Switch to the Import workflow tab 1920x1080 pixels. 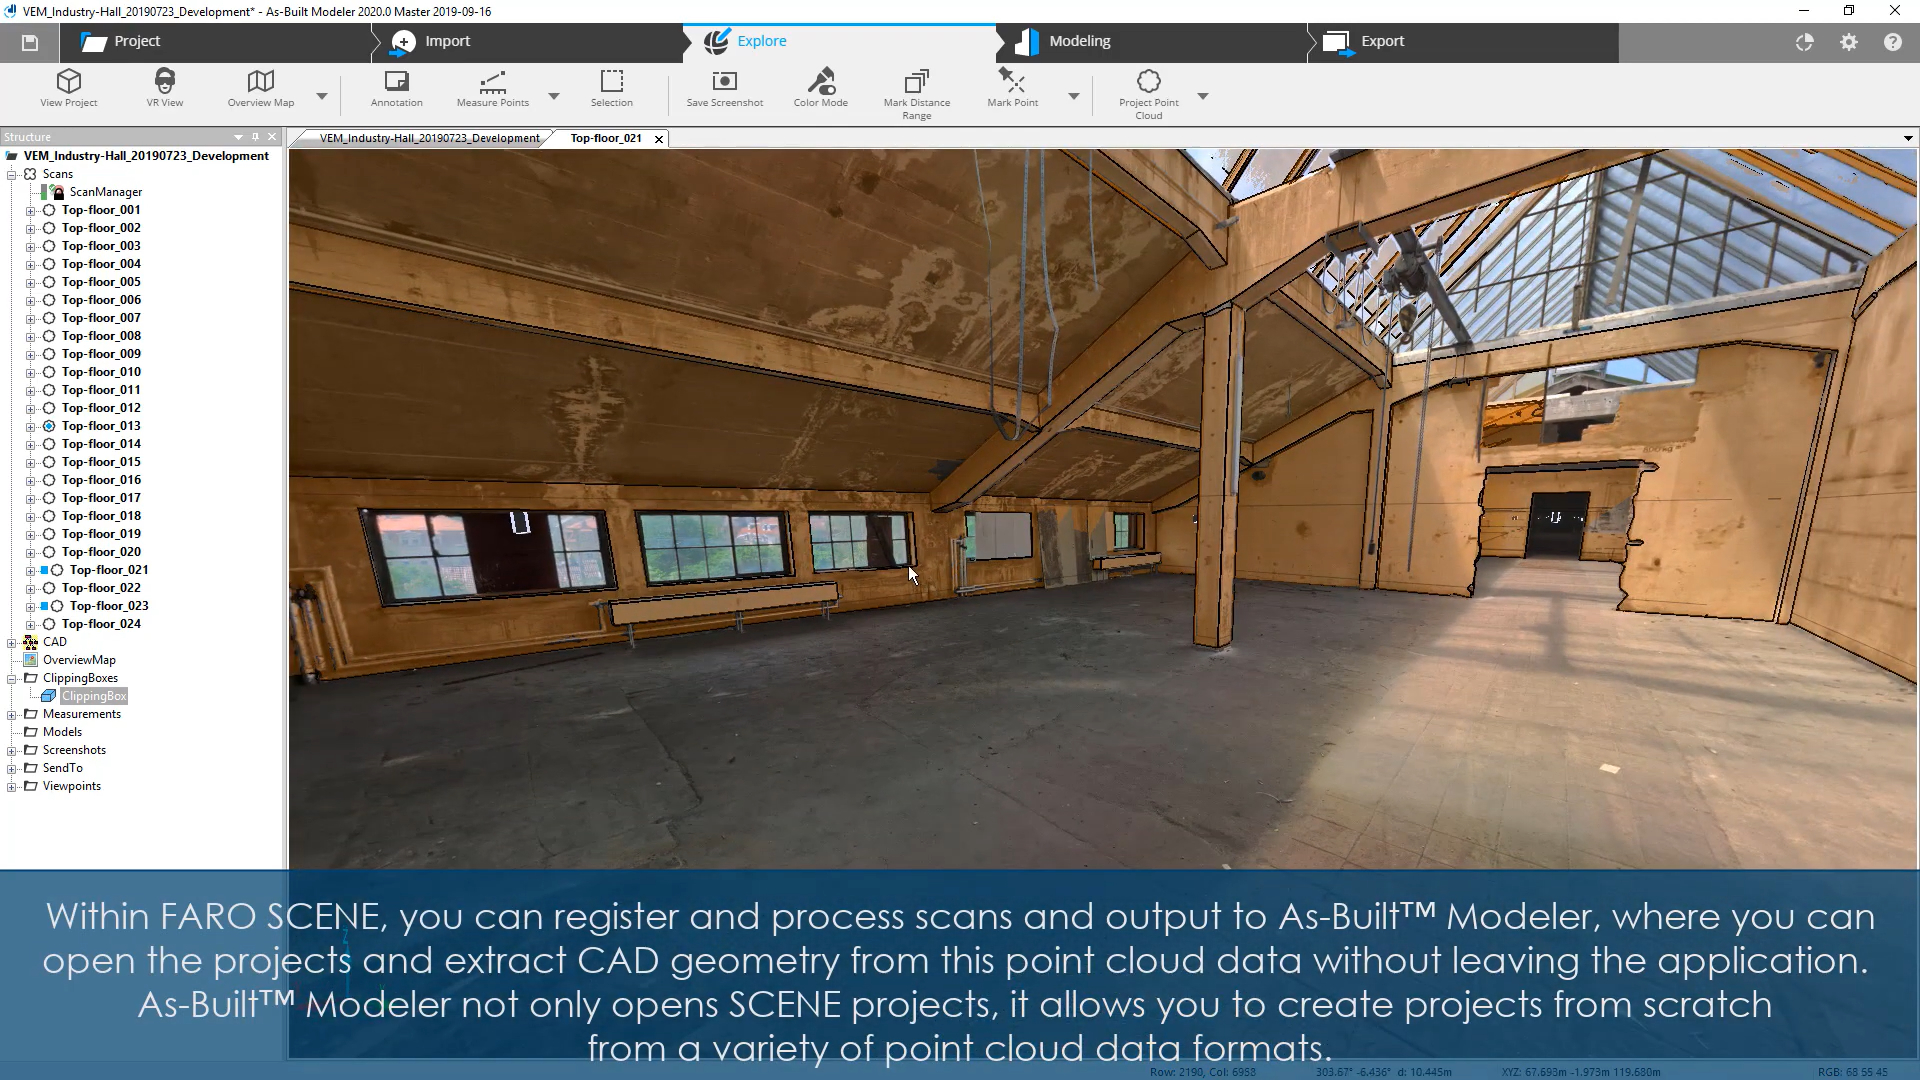click(527, 42)
